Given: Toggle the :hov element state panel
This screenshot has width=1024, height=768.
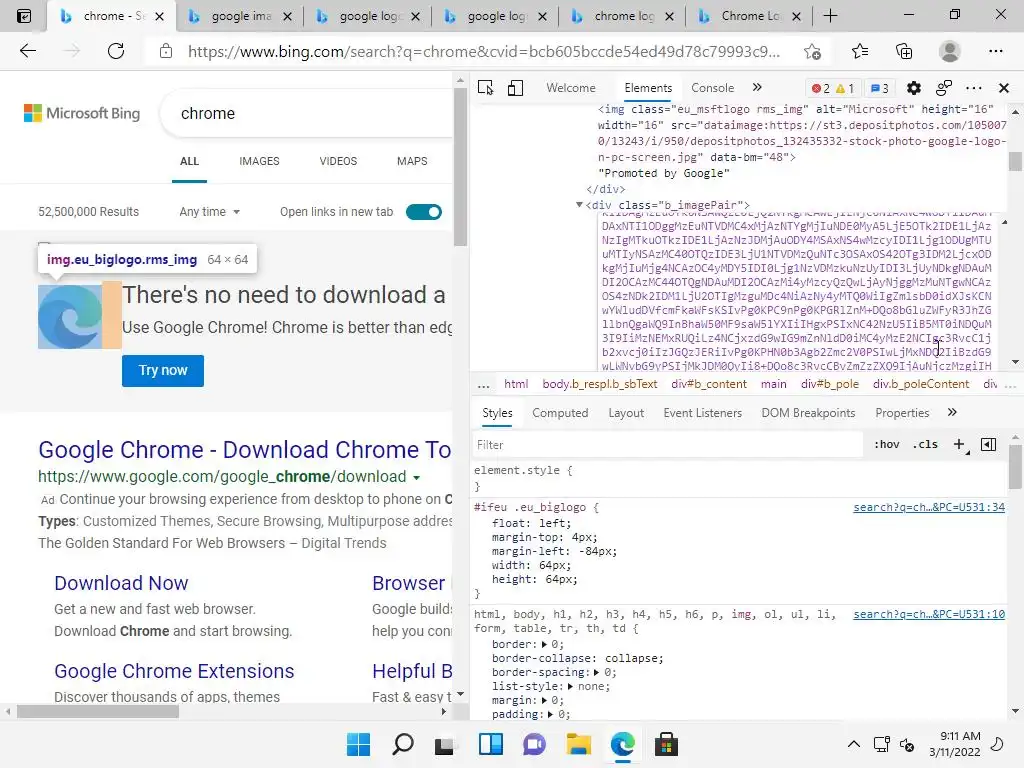Looking at the screenshot, I should (887, 445).
